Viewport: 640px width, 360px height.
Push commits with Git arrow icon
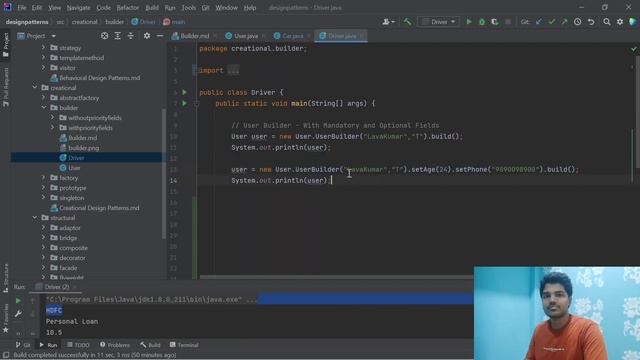[x=564, y=22]
